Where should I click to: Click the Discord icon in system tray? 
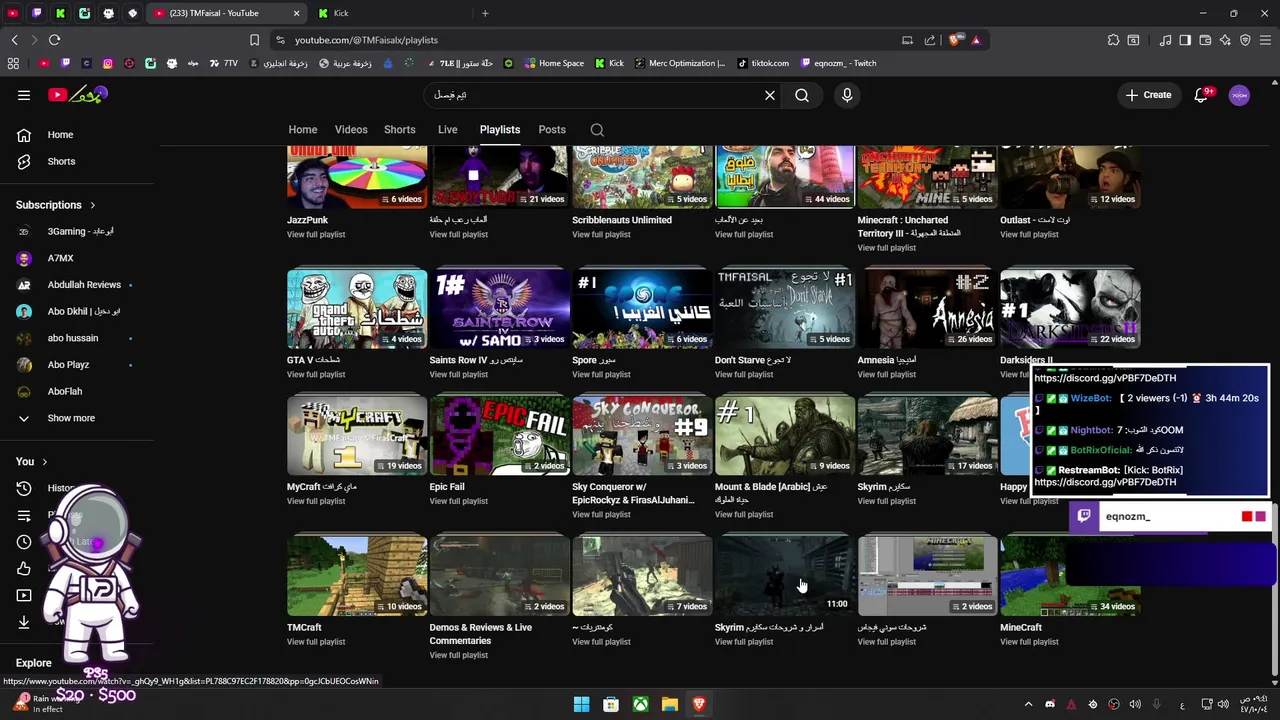pos(1049,704)
